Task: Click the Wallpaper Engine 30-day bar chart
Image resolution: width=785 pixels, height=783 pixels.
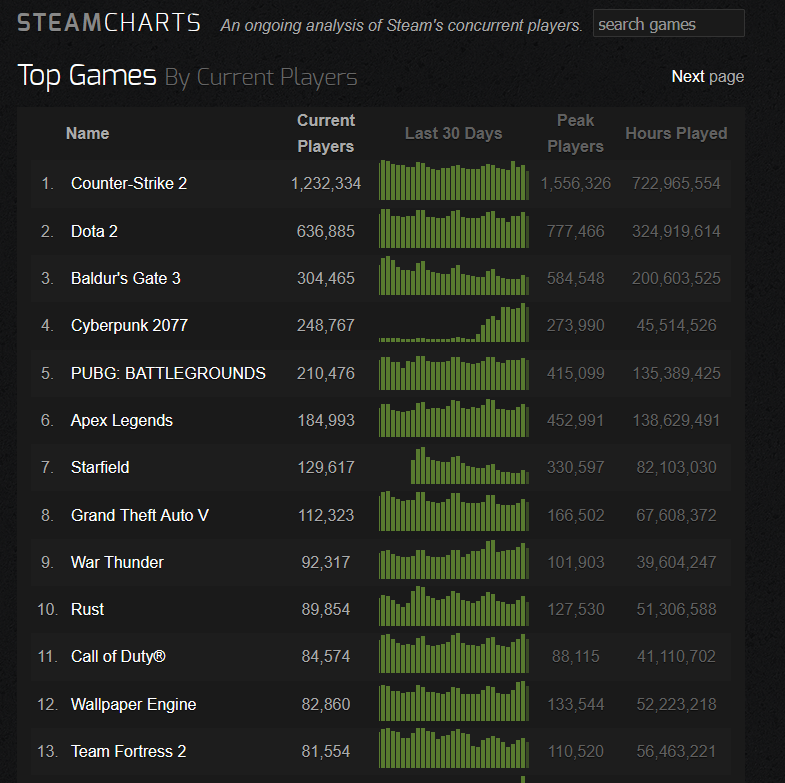Action: 454,701
